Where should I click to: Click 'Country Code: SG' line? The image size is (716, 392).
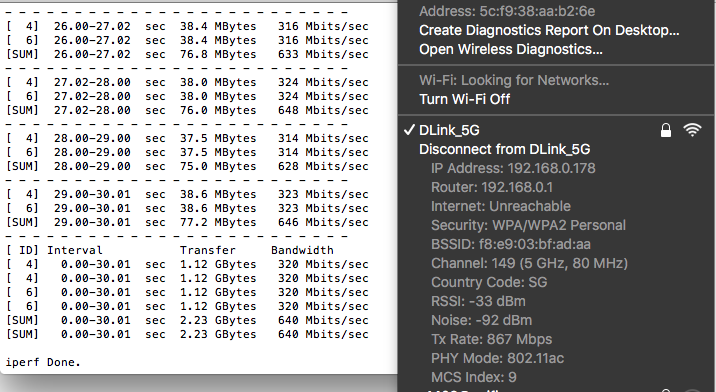(x=489, y=282)
